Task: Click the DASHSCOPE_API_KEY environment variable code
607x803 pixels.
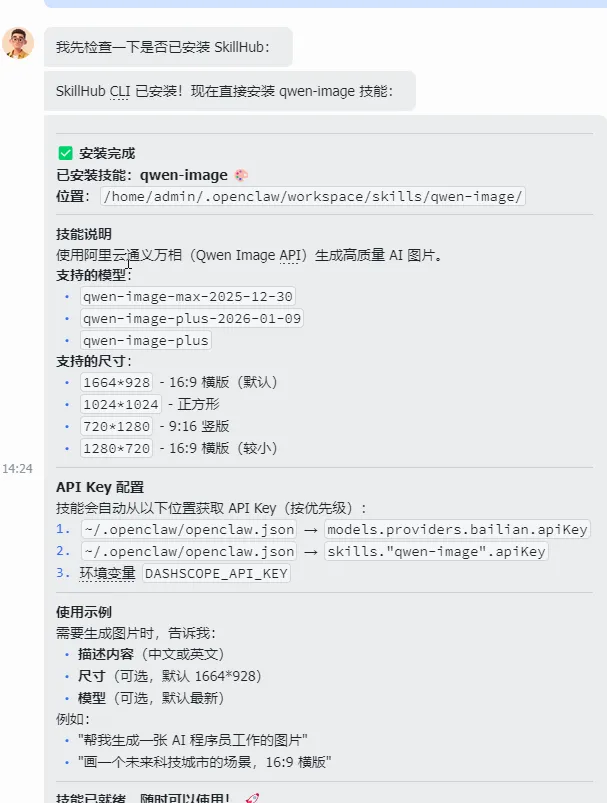Action: tap(216, 574)
